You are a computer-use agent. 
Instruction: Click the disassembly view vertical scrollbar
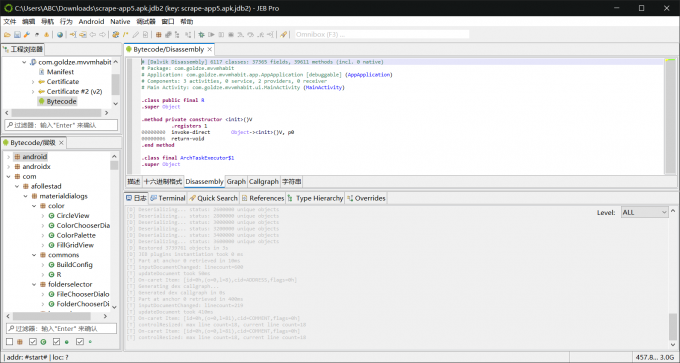[670, 116]
